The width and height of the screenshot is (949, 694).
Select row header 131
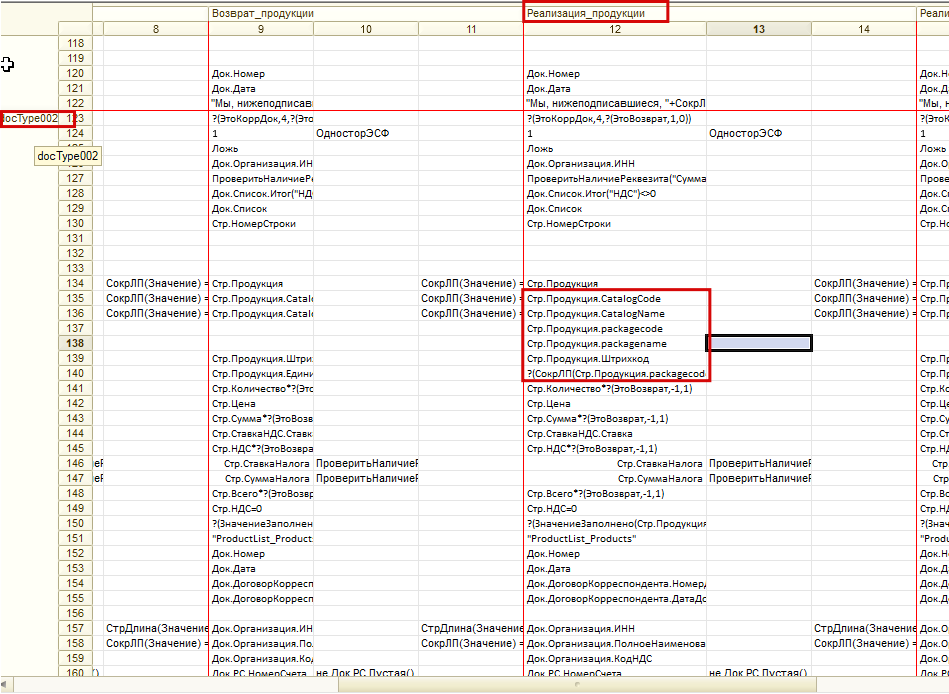tap(76, 238)
